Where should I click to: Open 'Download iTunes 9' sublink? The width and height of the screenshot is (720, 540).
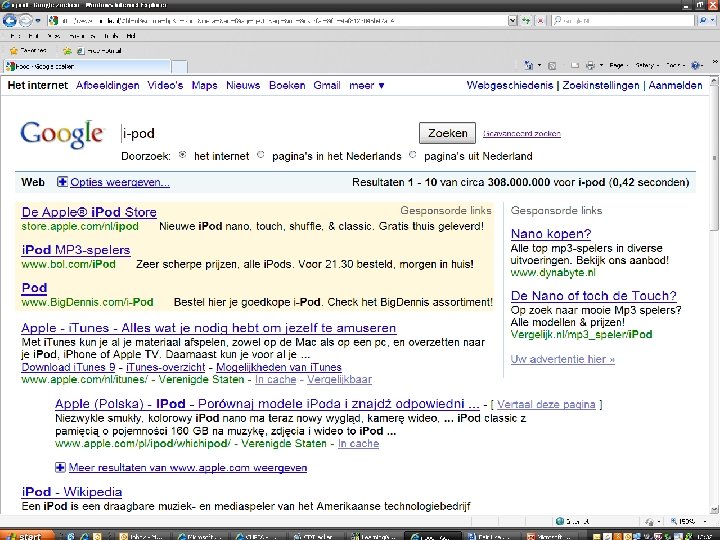[68, 367]
